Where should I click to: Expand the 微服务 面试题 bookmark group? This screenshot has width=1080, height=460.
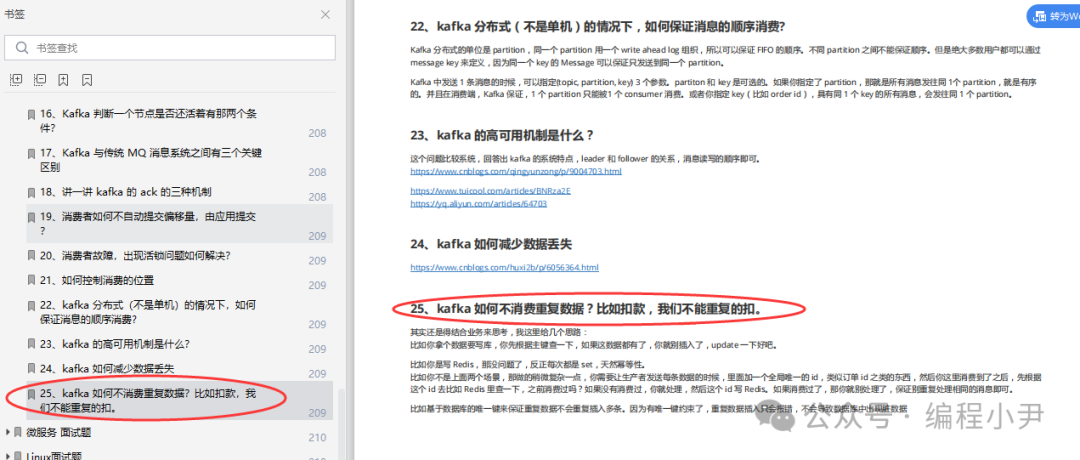tap(8, 432)
